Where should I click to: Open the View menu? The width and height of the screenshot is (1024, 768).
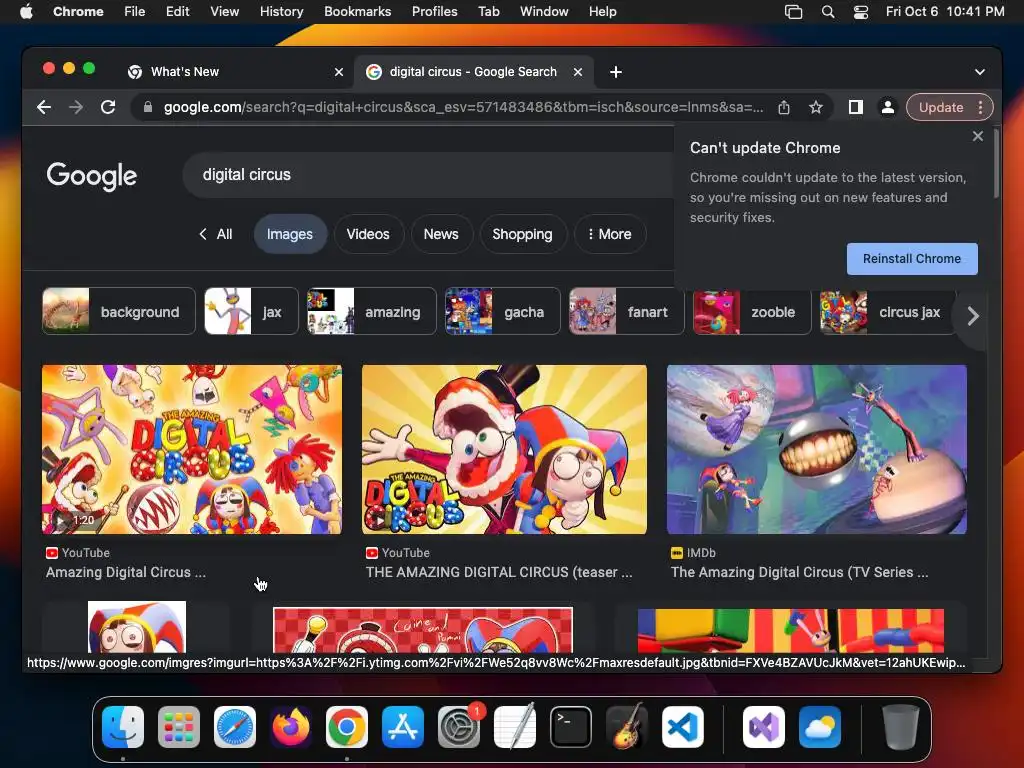coord(224,11)
